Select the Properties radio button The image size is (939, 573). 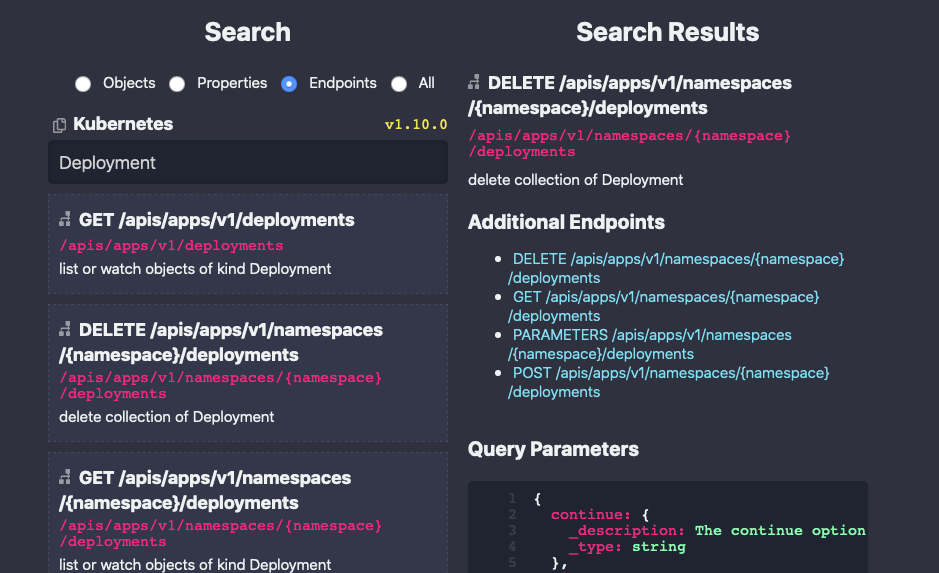point(177,84)
